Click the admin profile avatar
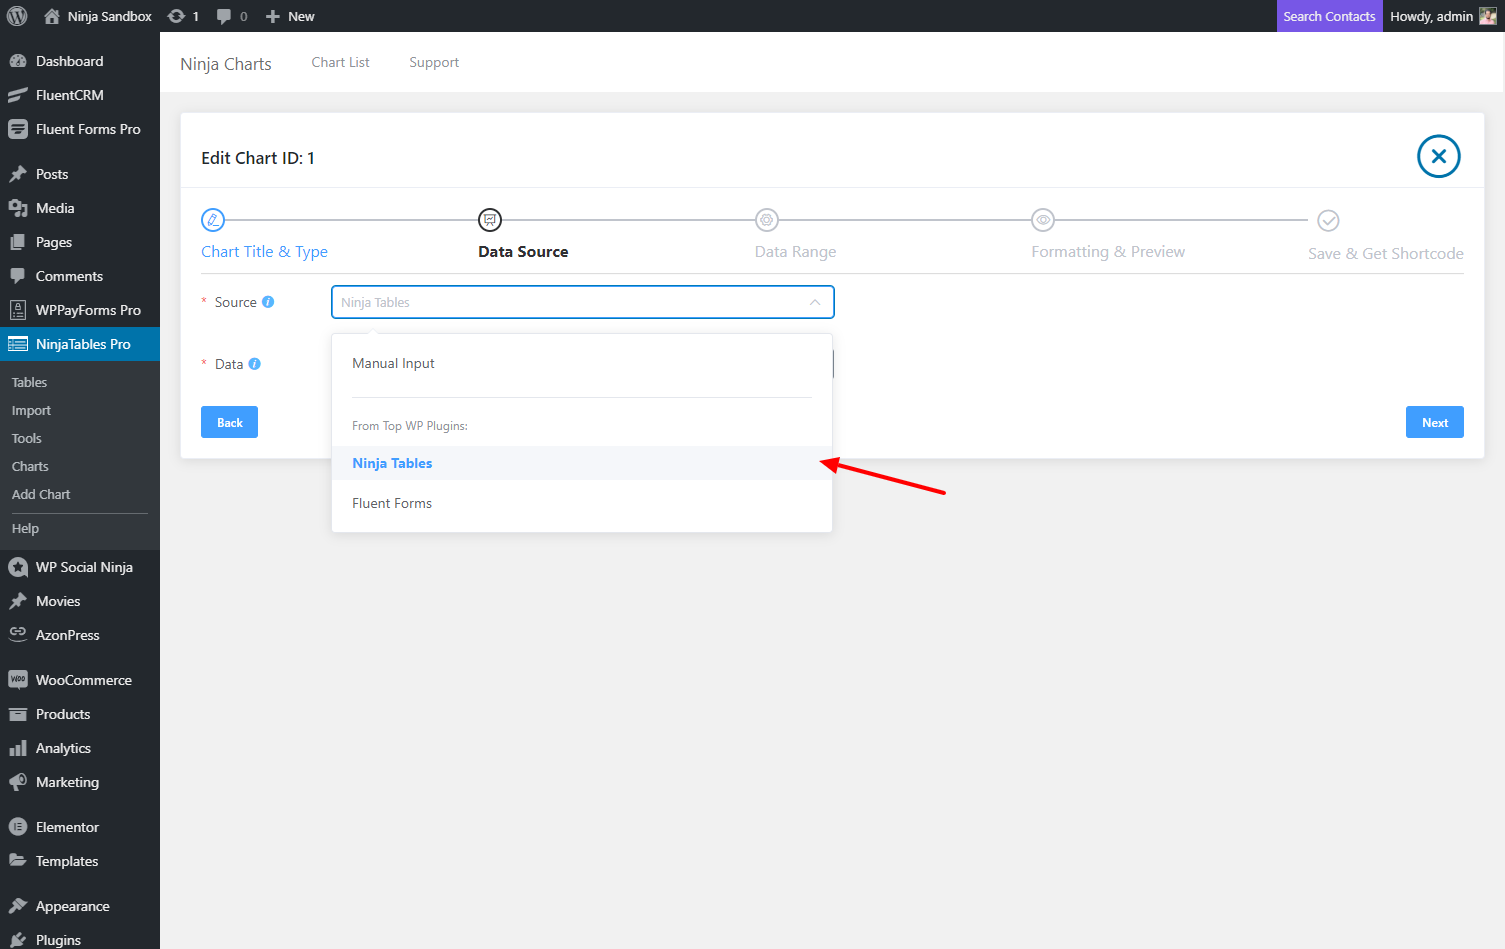This screenshot has height=949, width=1505. click(1487, 15)
